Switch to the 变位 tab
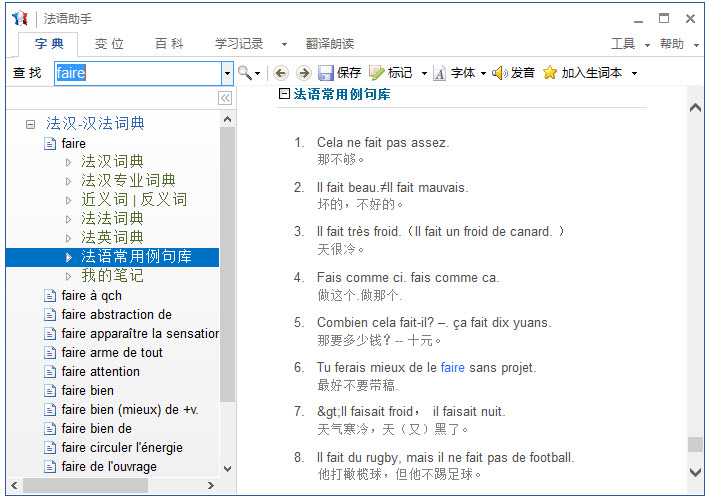The image size is (709, 501). (109, 44)
